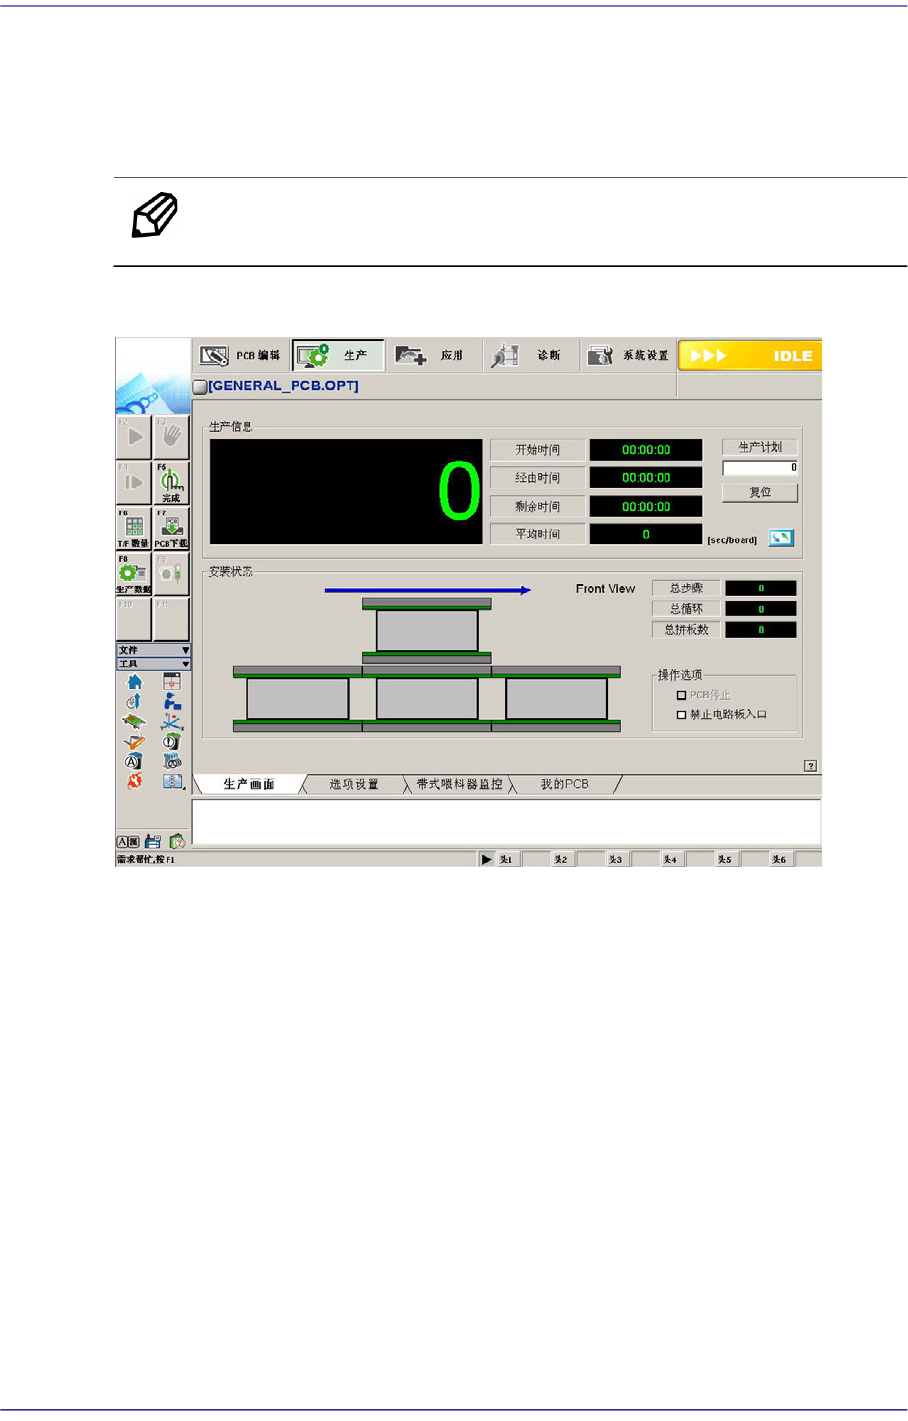The image size is (908, 1421).
Task: Click the Front View label
Action: tap(605, 589)
